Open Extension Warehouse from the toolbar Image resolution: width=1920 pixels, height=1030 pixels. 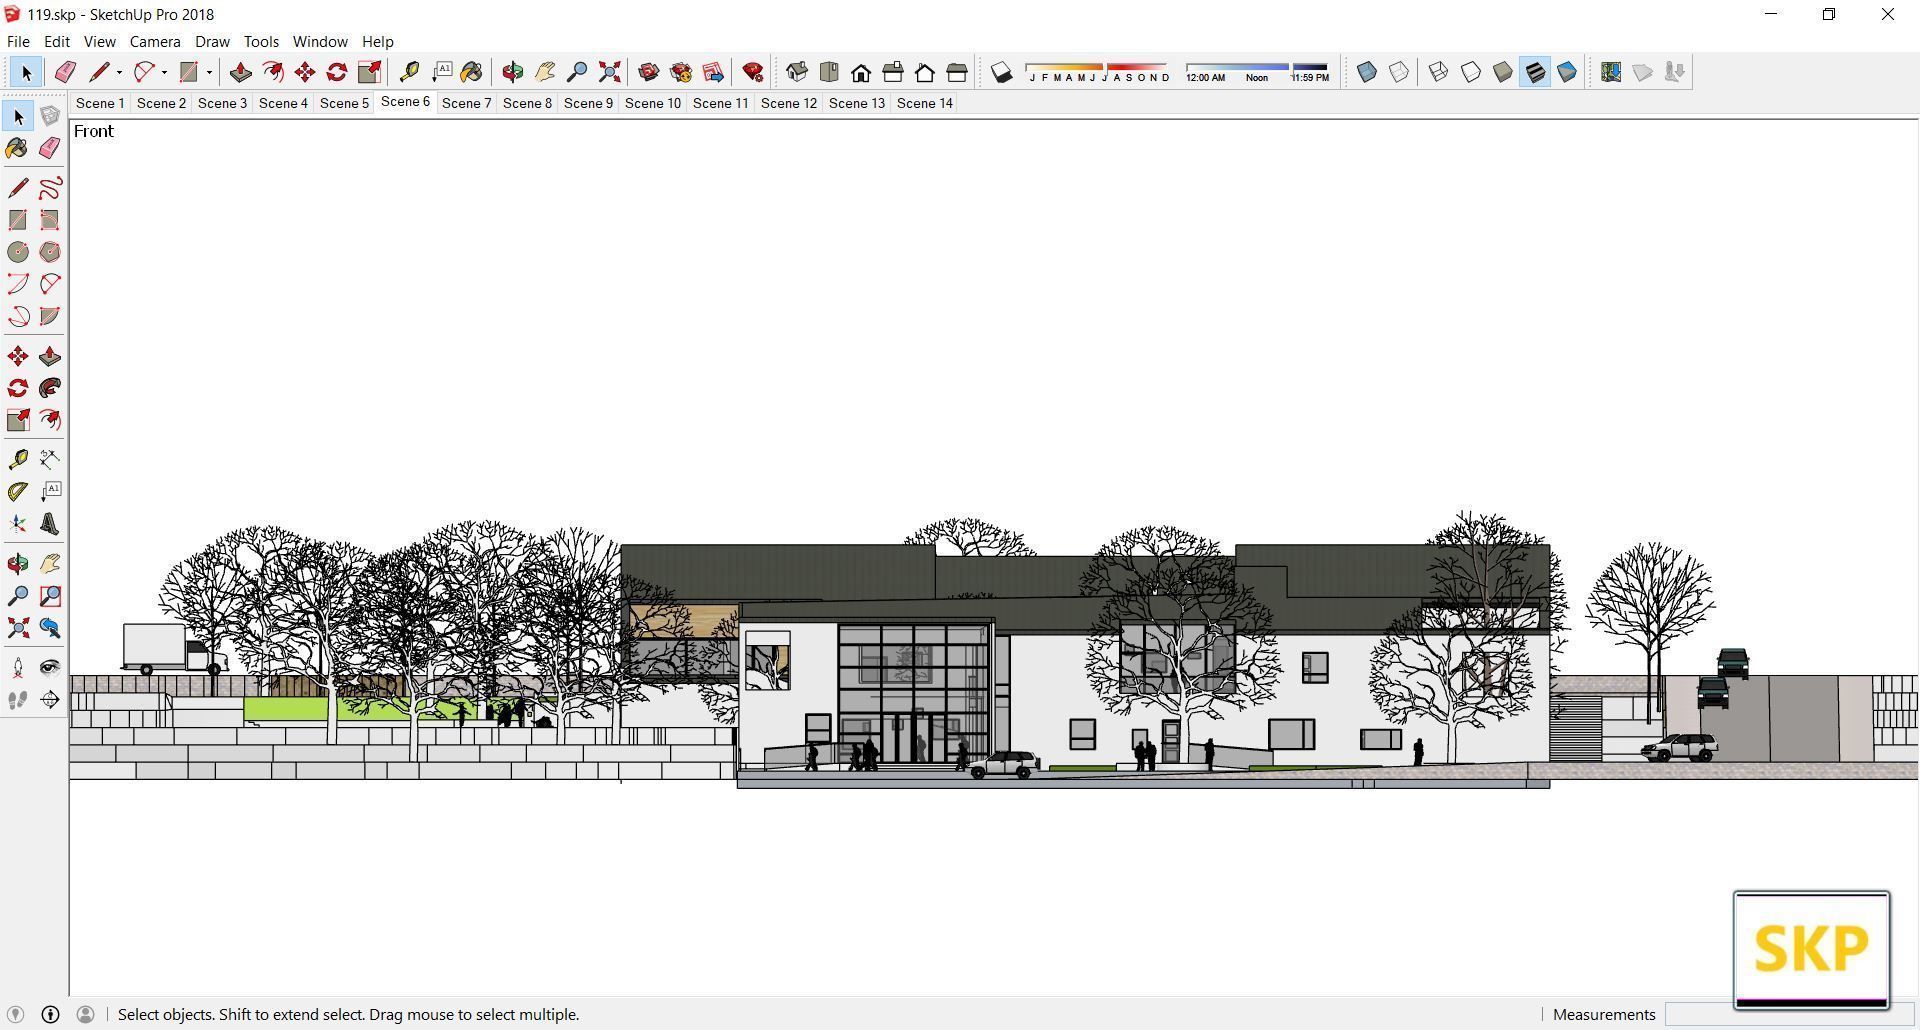pos(681,72)
